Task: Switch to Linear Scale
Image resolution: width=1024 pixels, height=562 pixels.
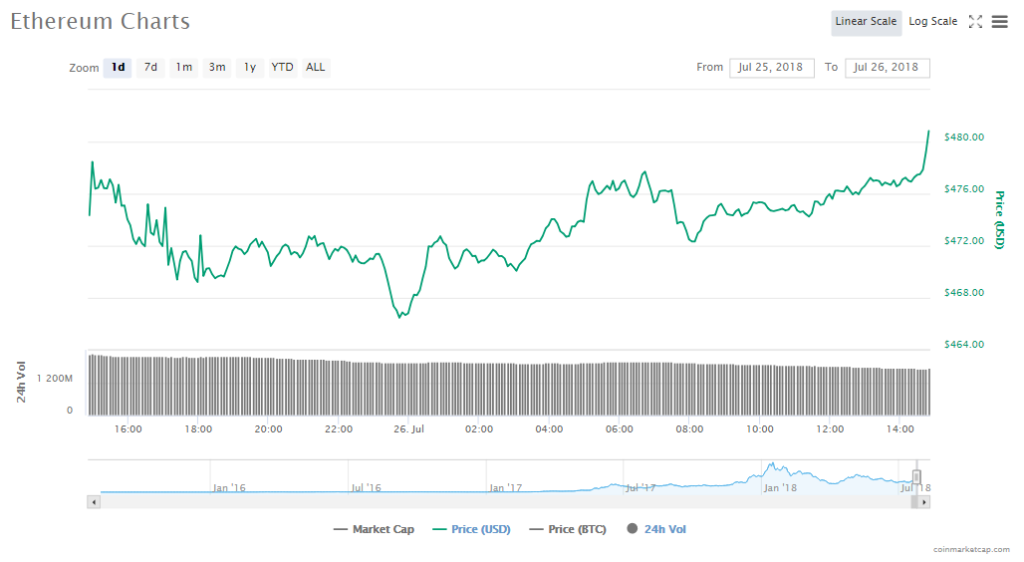Action: [x=866, y=22]
